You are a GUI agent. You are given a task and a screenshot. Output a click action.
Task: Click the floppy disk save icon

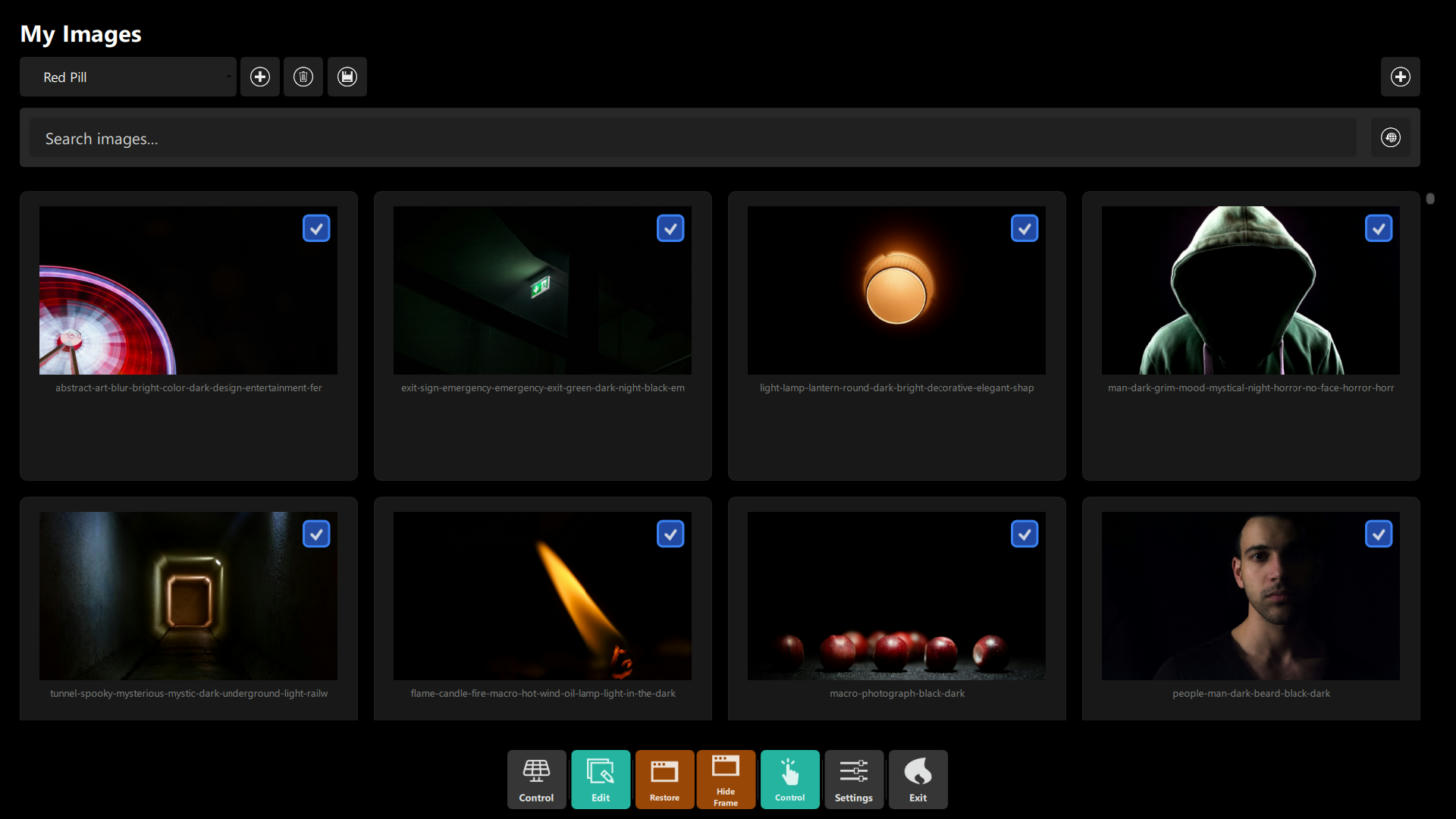tap(347, 77)
